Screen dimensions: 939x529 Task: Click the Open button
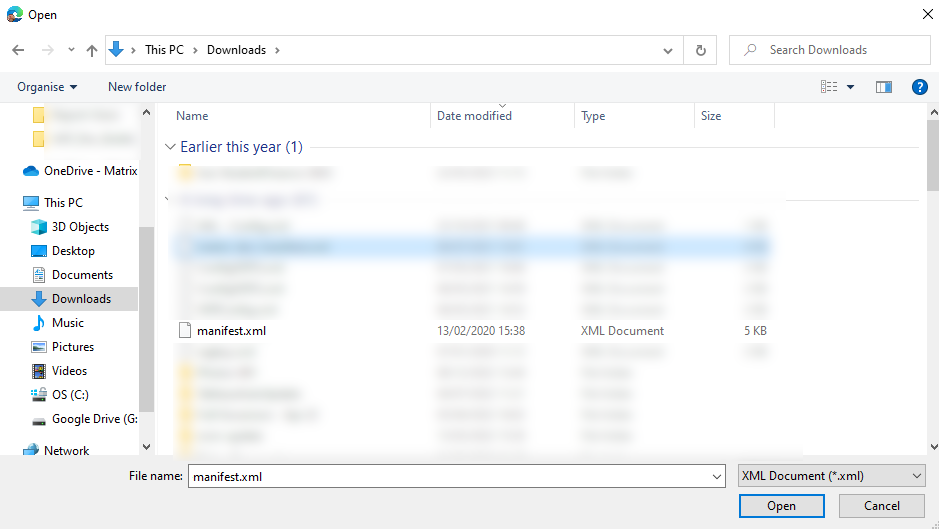click(x=781, y=506)
